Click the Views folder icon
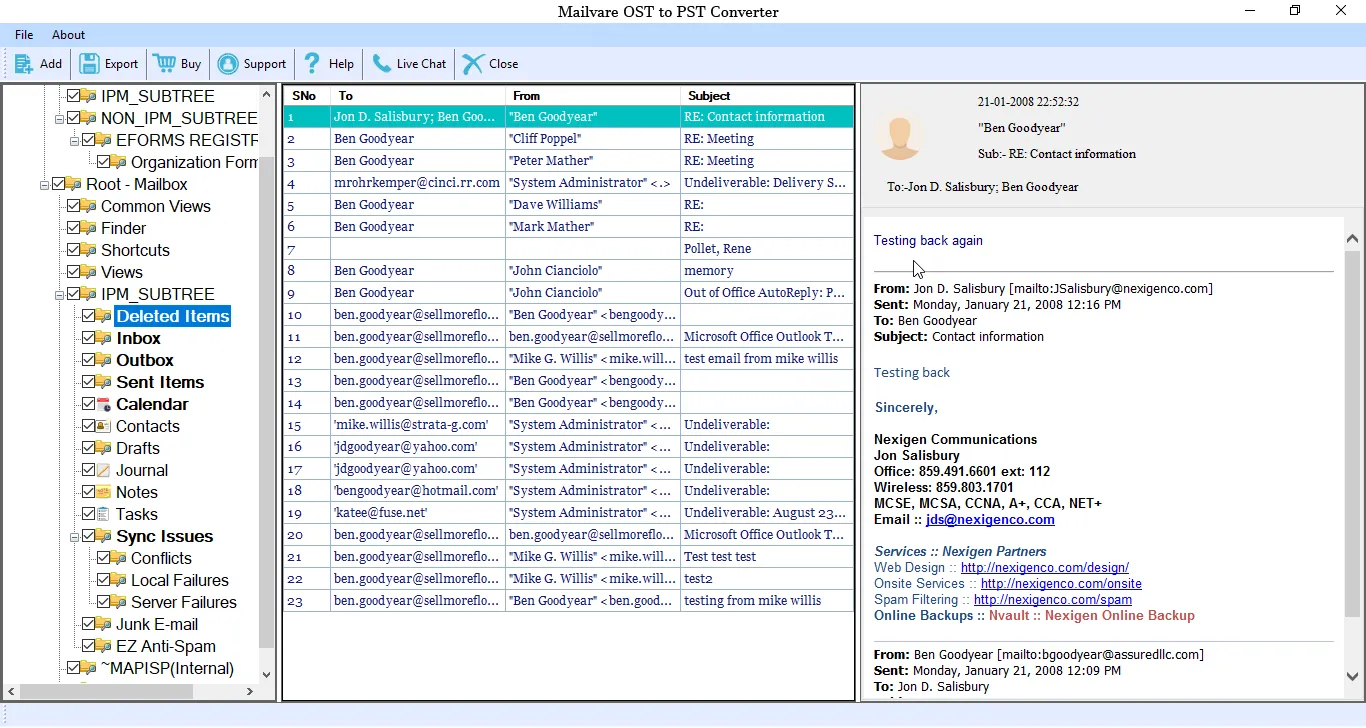1366x728 pixels. pos(88,272)
